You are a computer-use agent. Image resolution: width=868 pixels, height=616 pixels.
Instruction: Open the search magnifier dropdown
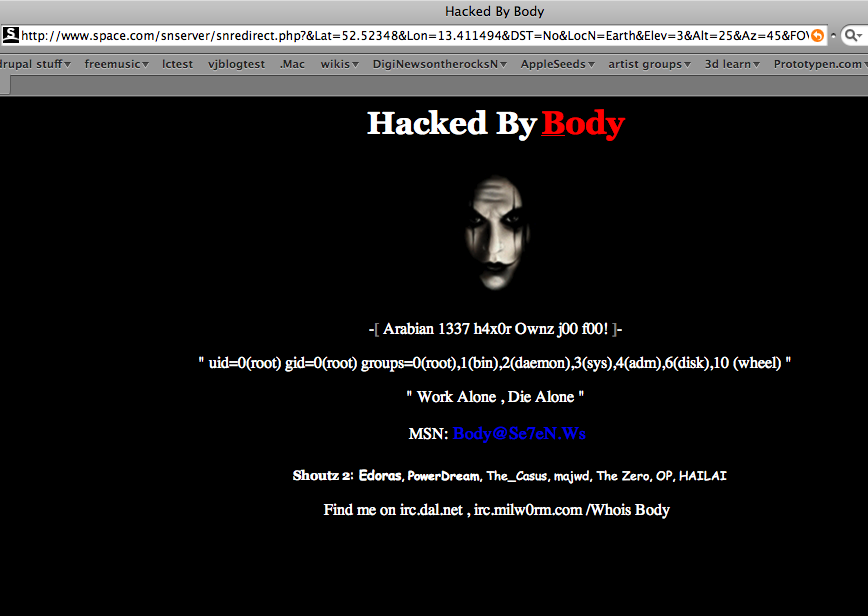point(854,36)
